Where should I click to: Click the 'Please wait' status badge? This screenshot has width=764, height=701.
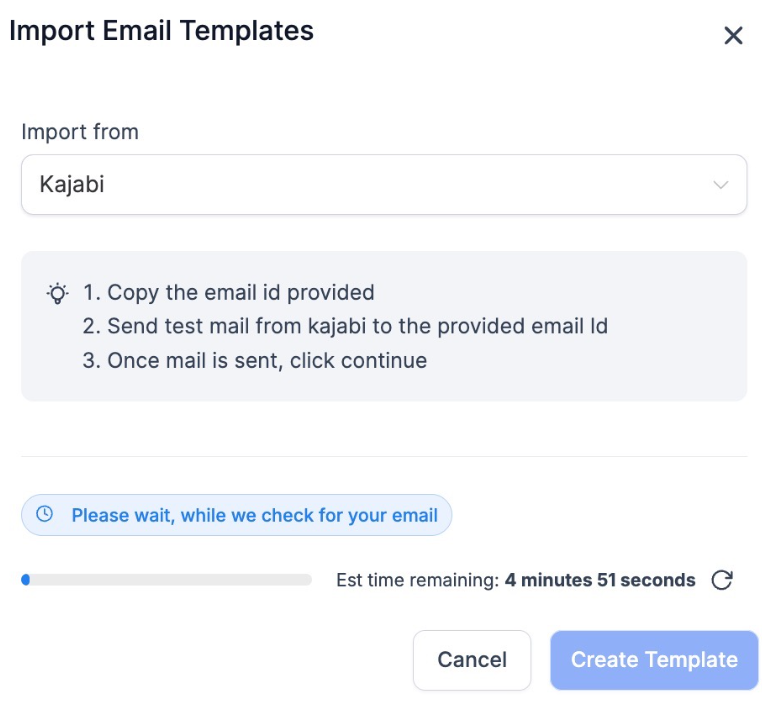coord(236,516)
